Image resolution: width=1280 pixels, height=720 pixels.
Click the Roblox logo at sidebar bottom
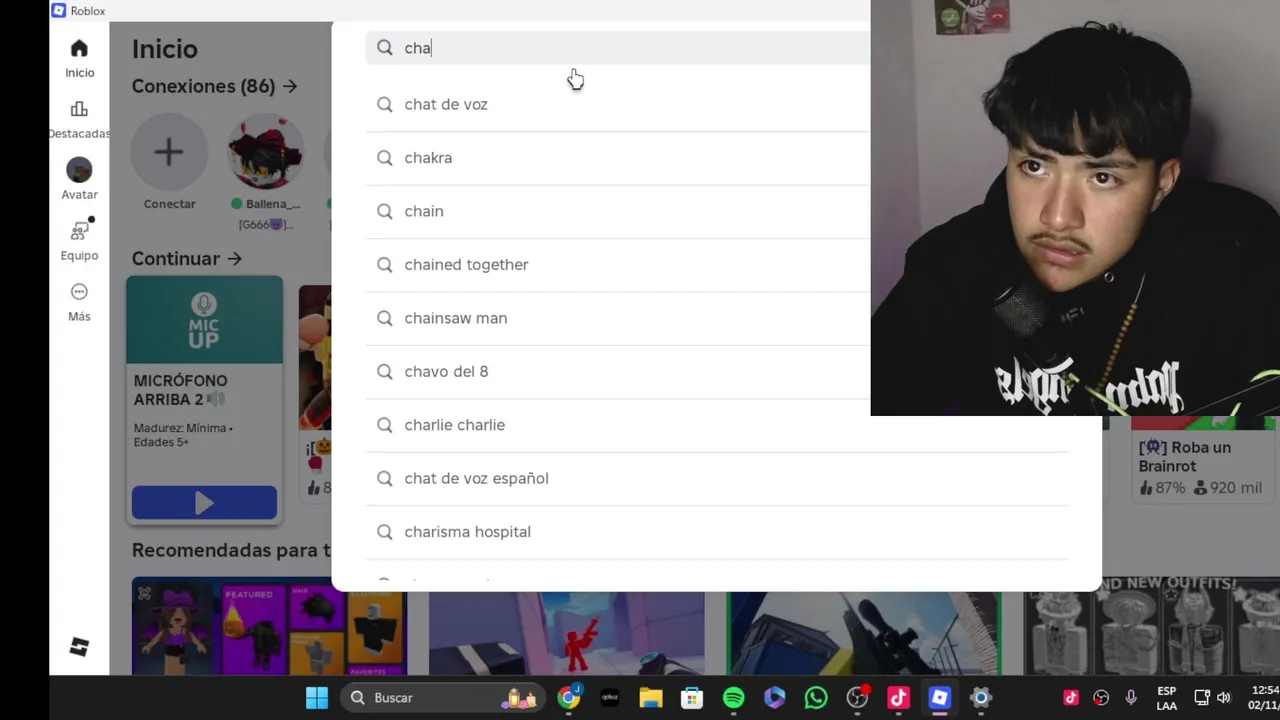pyautogui.click(x=79, y=647)
